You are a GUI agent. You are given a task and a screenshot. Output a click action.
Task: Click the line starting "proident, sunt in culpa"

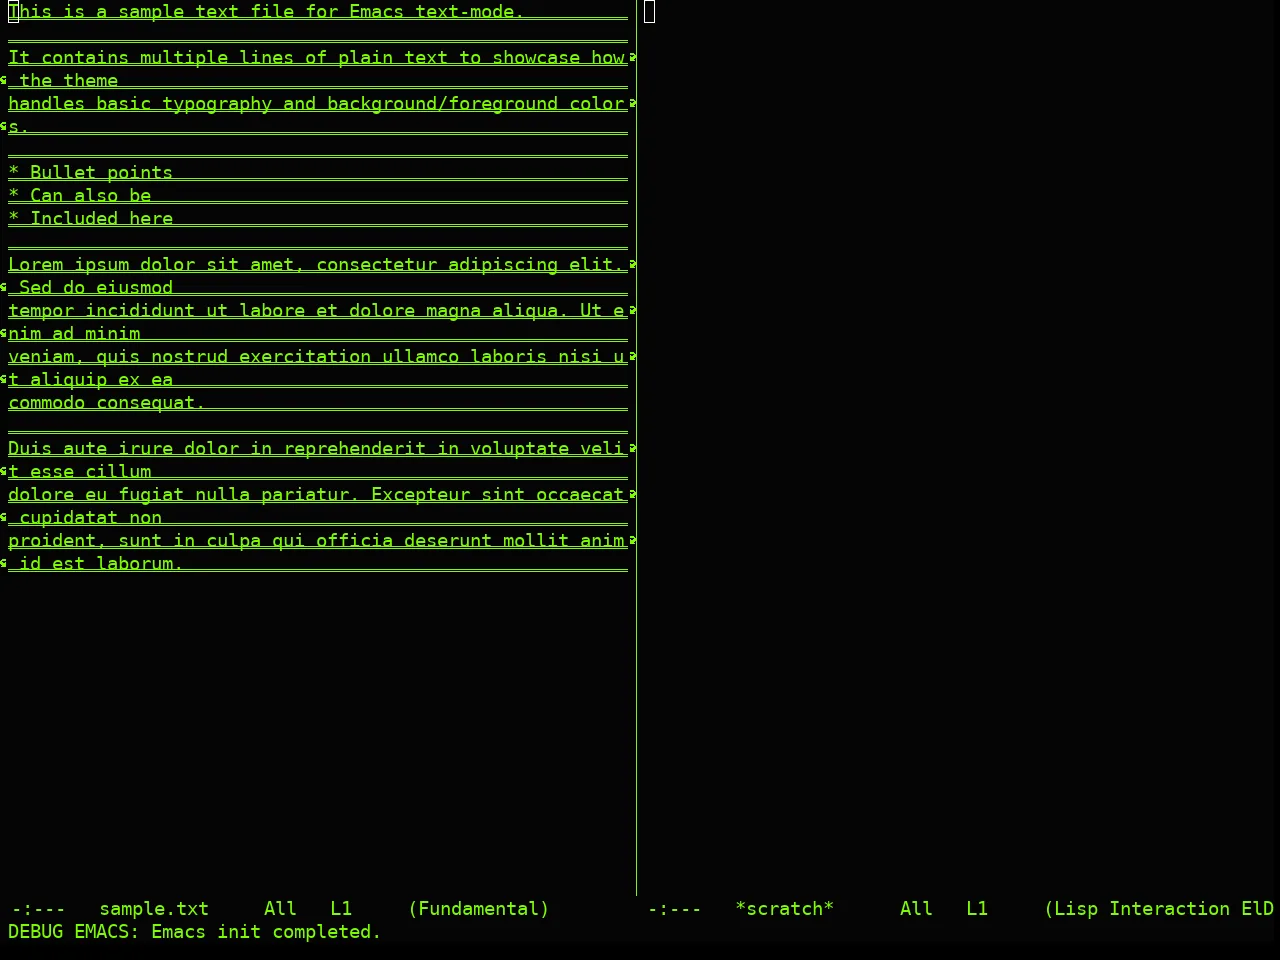(317, 541)
